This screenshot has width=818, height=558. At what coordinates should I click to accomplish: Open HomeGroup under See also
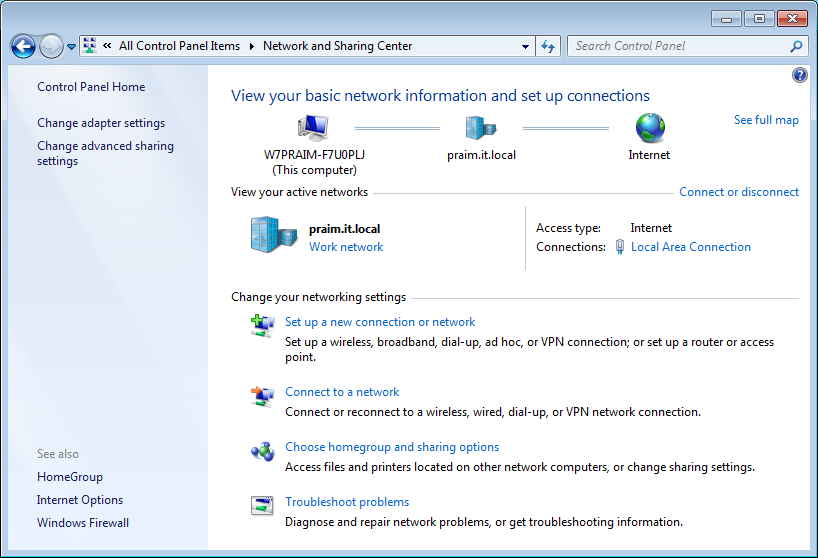pyautogui.click(x=70, y=477)
